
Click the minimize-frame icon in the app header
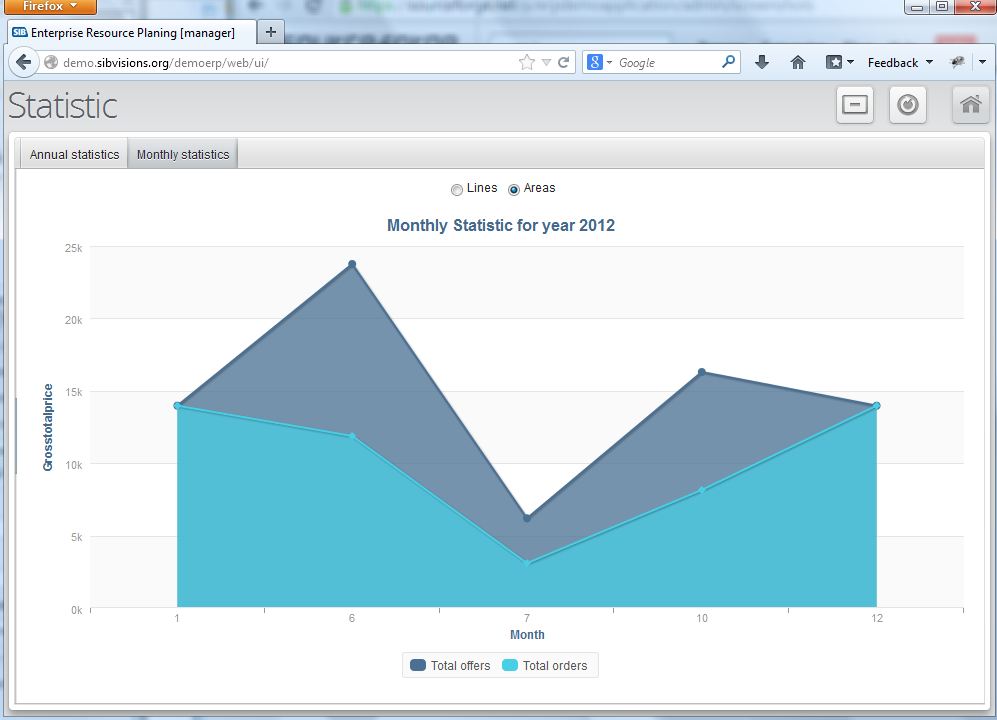tap(854, 104)
